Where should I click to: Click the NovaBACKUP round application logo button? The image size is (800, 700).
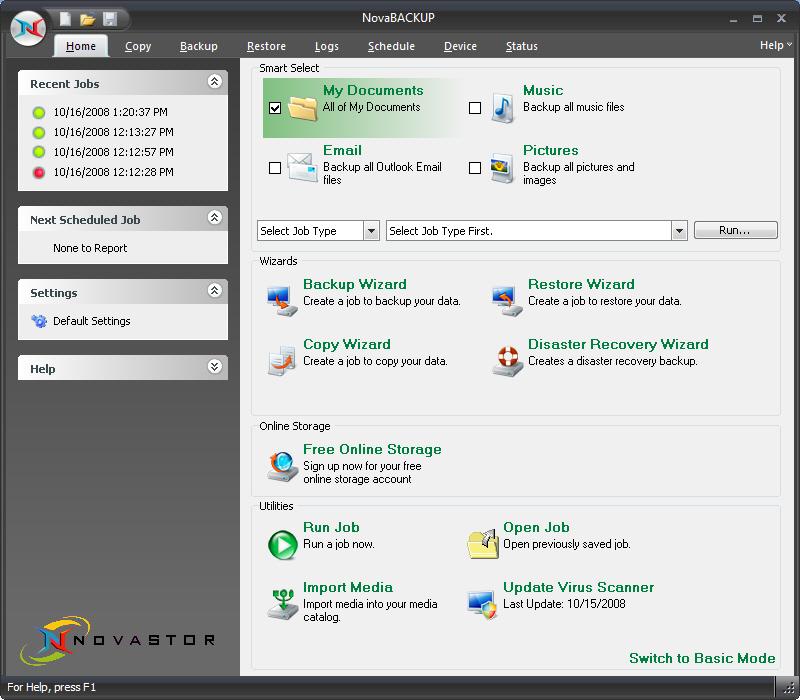click(29, 28)
